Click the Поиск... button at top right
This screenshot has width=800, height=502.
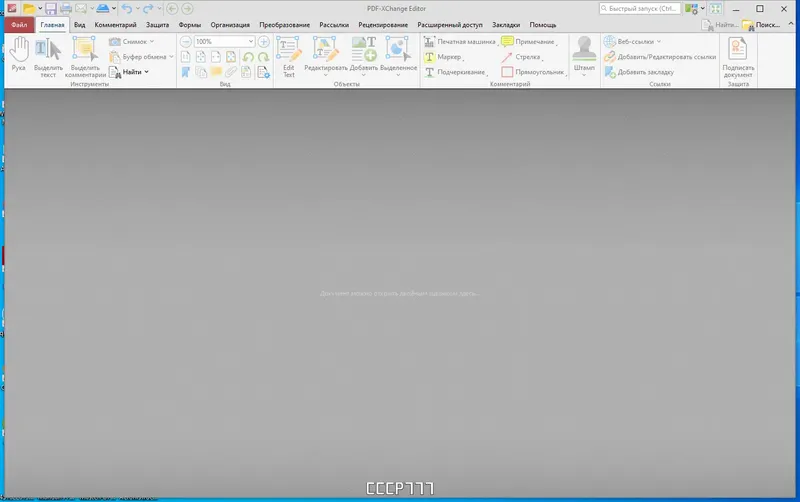tap(761, 24)
